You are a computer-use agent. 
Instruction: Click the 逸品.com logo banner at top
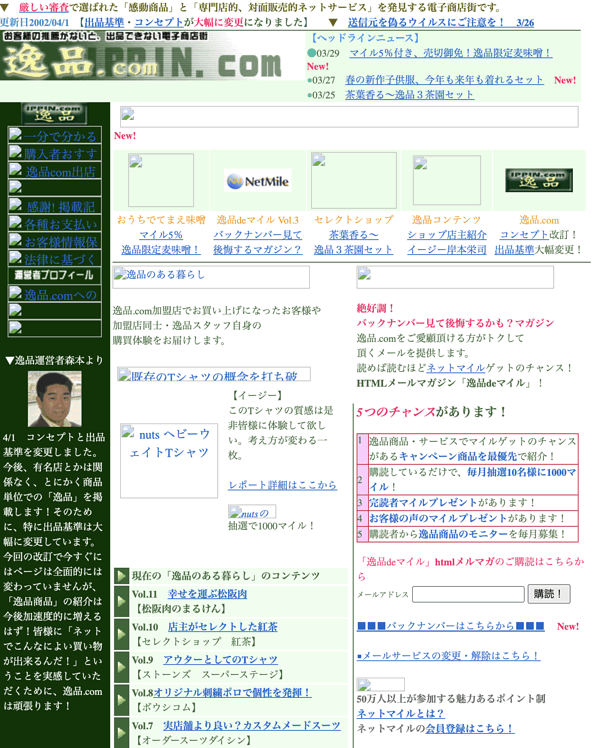[x=152, y=56]
